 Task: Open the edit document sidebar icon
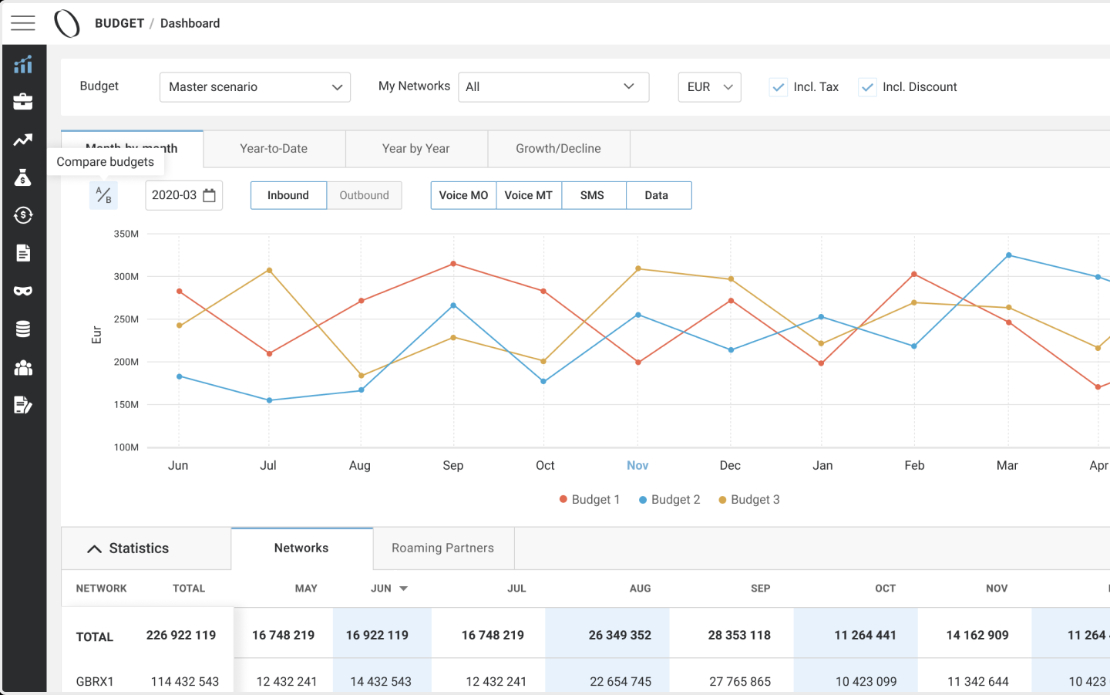tap(23, 406)
